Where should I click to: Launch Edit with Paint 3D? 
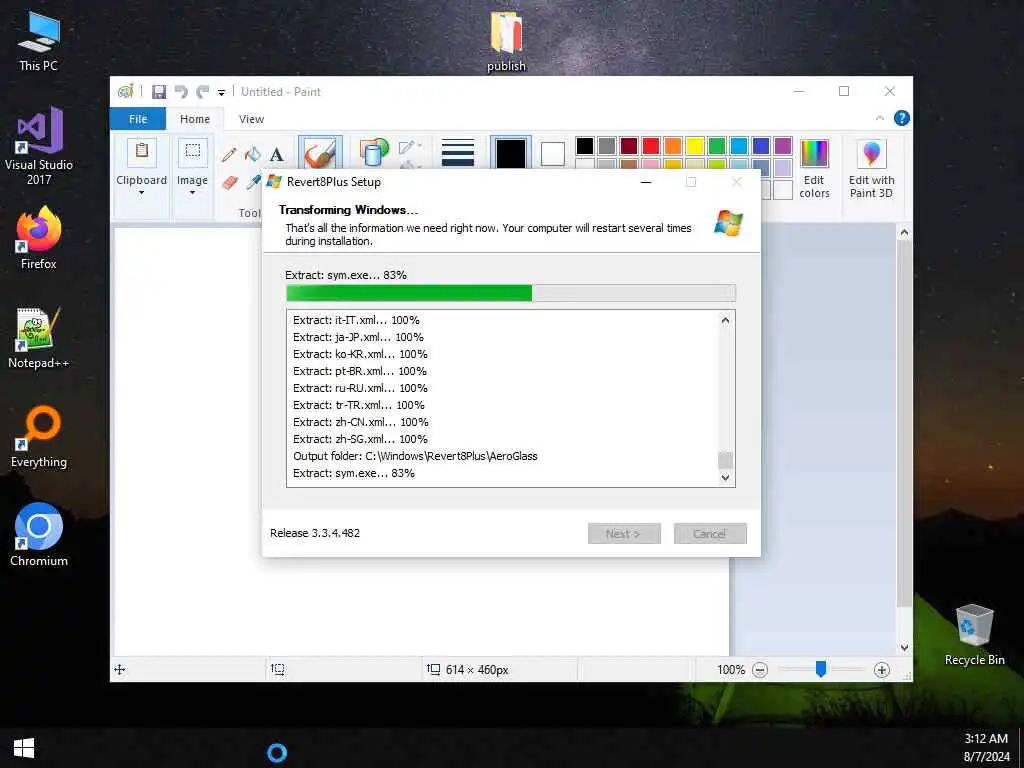point(871,168)
